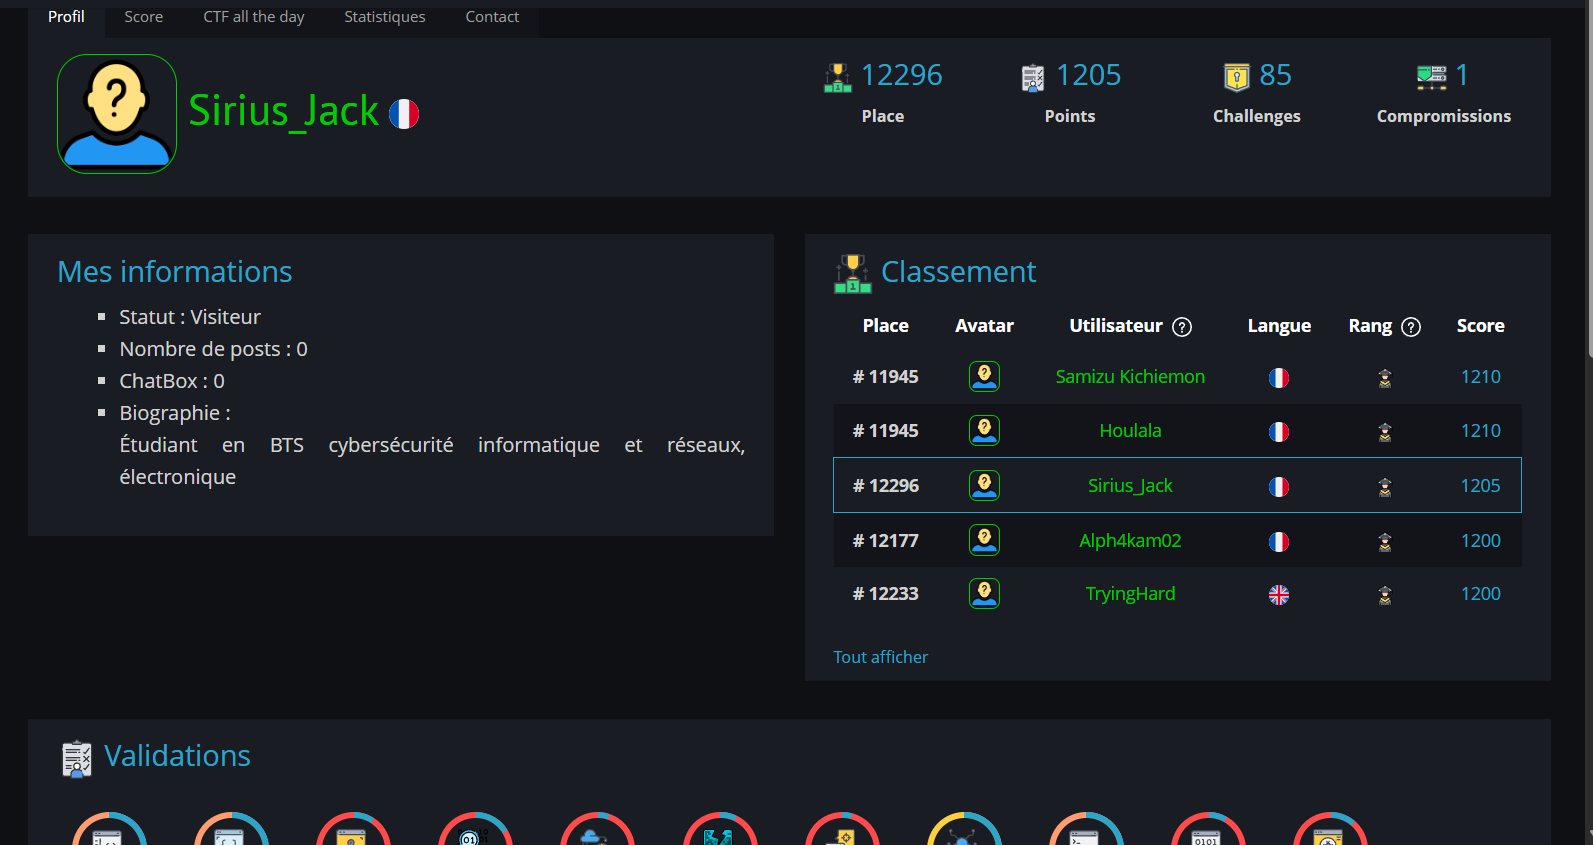Image resolution: width=1593 pixels, height=845 pixels.
Task: Click score 1210 in Houlala's row
Action: [1480, 431]
